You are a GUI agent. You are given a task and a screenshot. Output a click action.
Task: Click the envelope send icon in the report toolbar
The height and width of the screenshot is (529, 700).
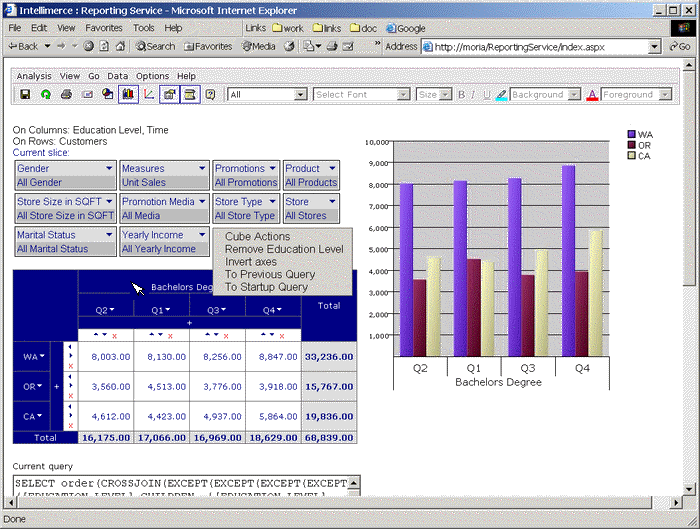[x=87, y=94]
